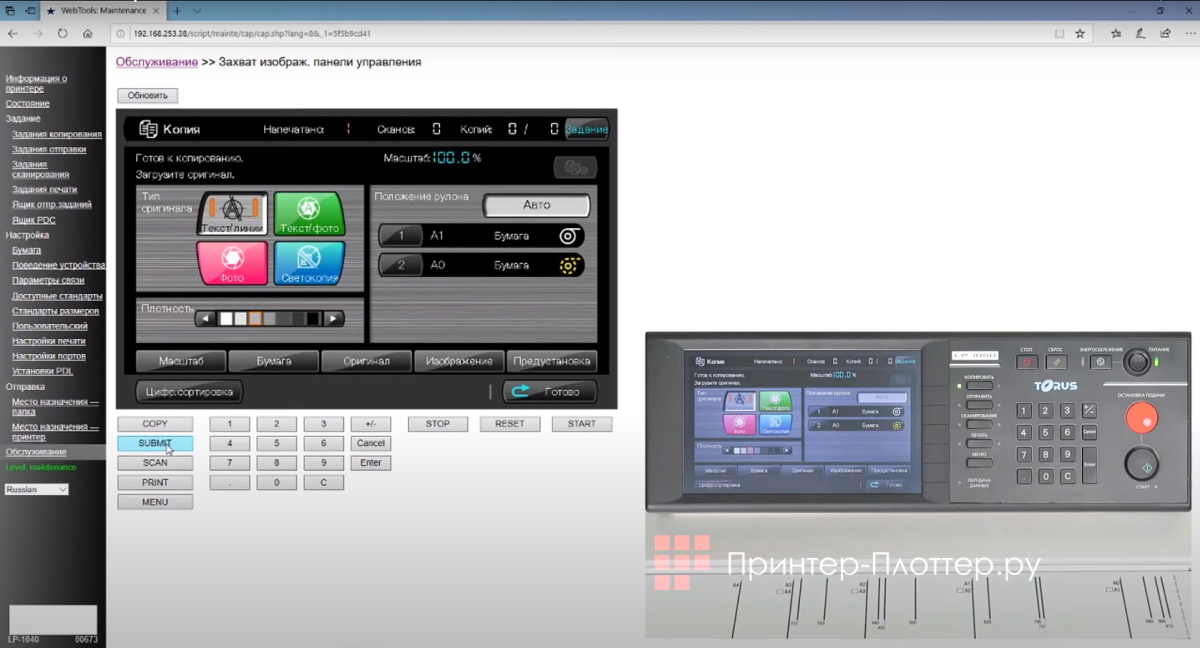Open the Масштаб tab on panel
The width and height of the screenshot is (1200, 648).
181,361
